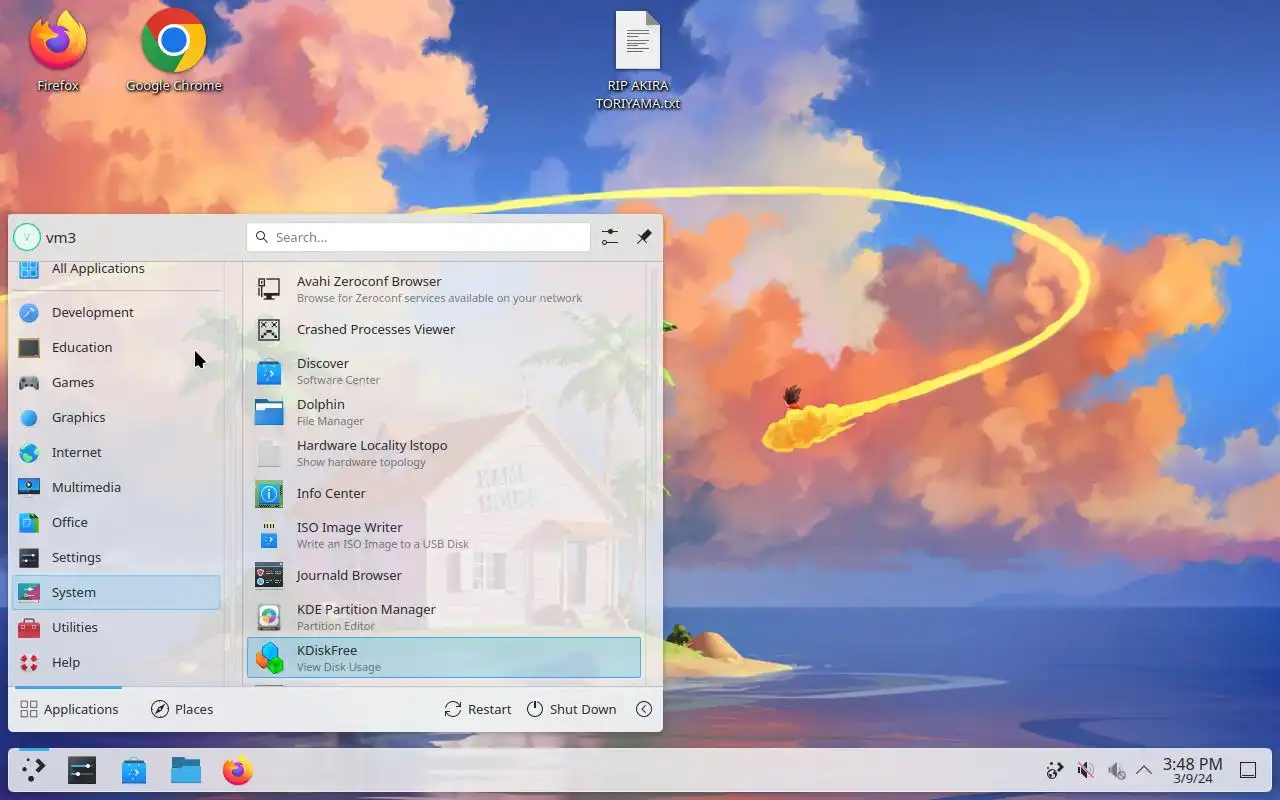Select the Development category
This screenshot has height=800, width=1280.
coord(116,312)
